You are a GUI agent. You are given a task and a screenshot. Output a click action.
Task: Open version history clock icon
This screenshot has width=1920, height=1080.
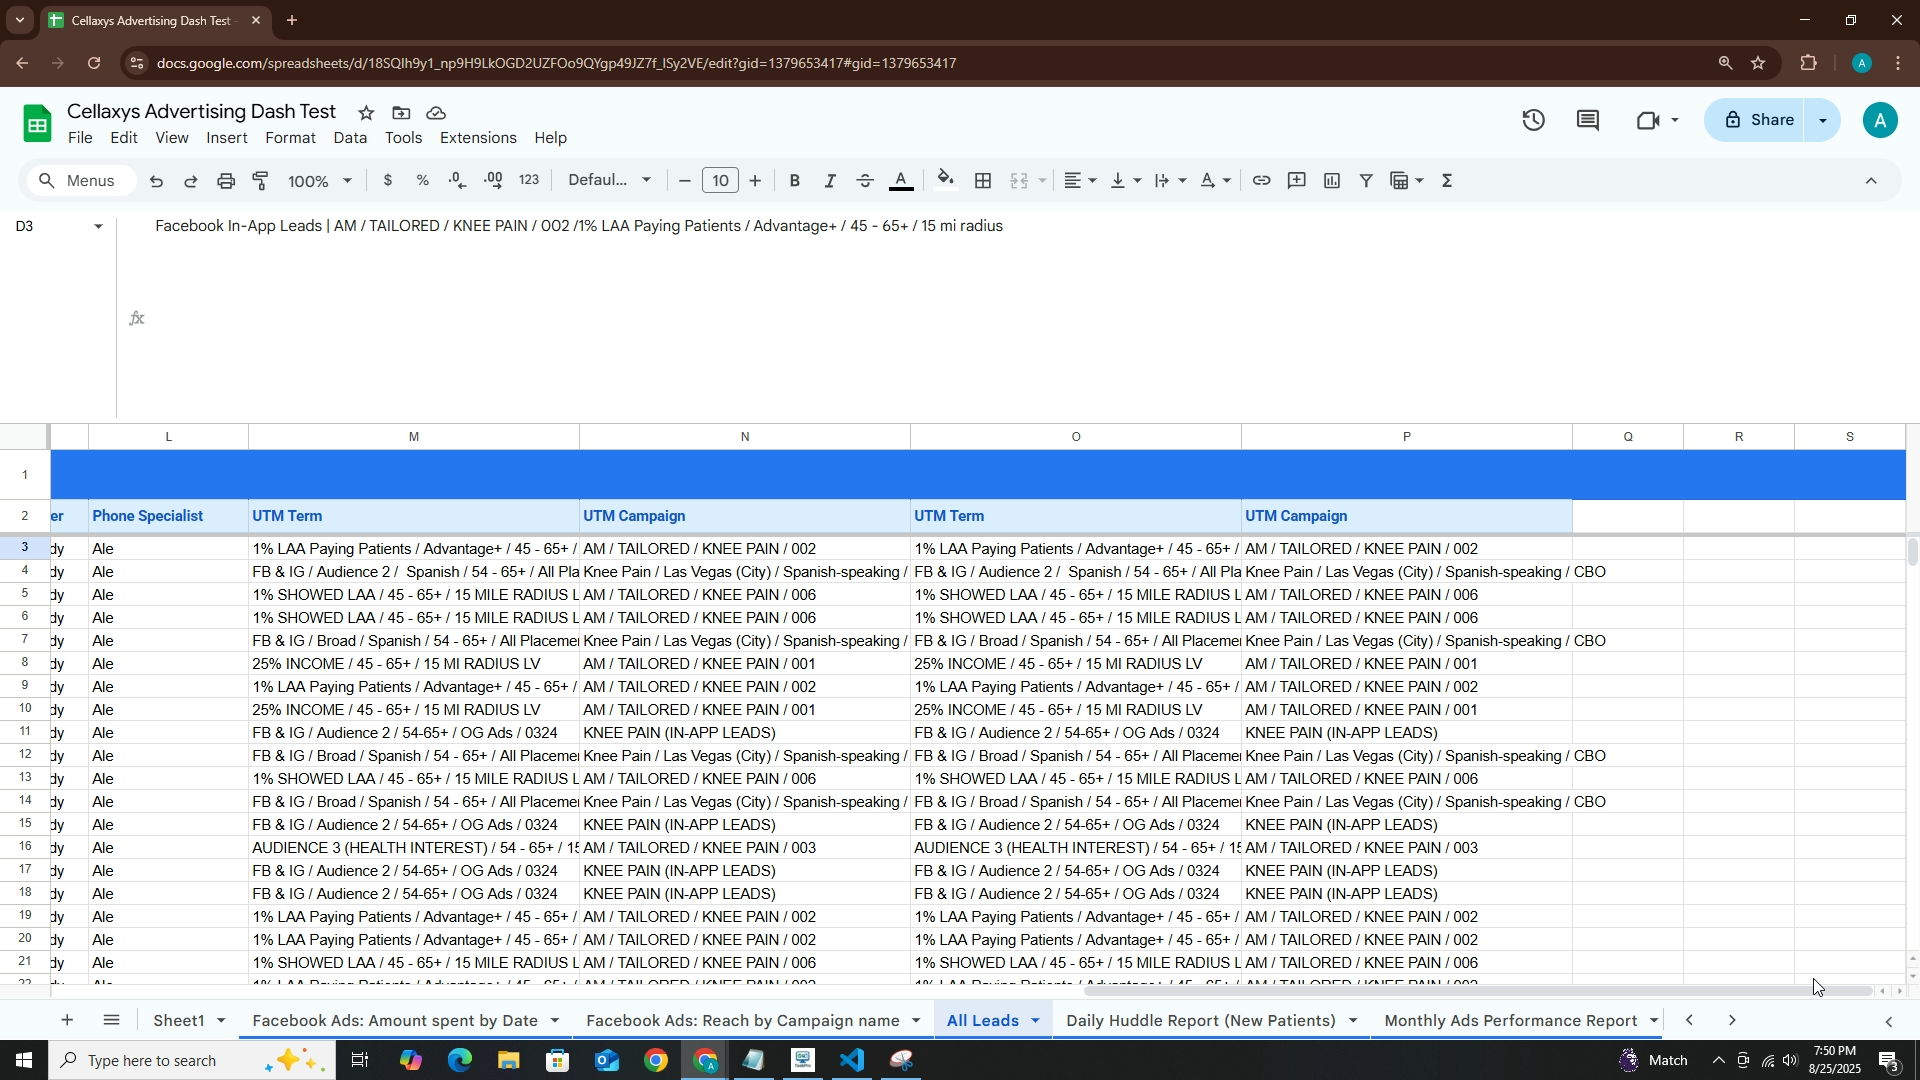[1534, 121]
